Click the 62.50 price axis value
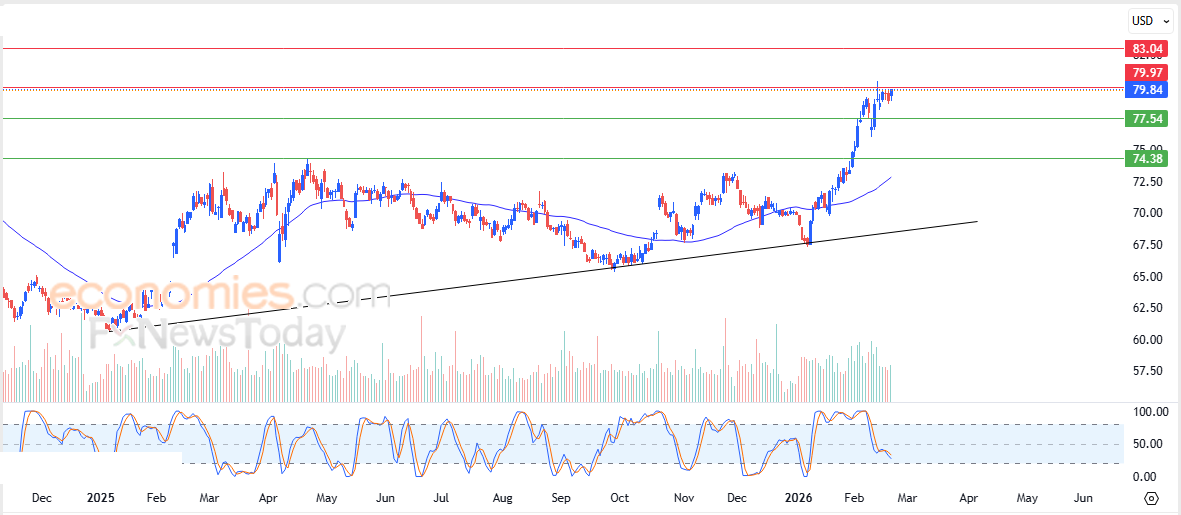This screenshot has width=1181, height=515. coord(1147,307)
